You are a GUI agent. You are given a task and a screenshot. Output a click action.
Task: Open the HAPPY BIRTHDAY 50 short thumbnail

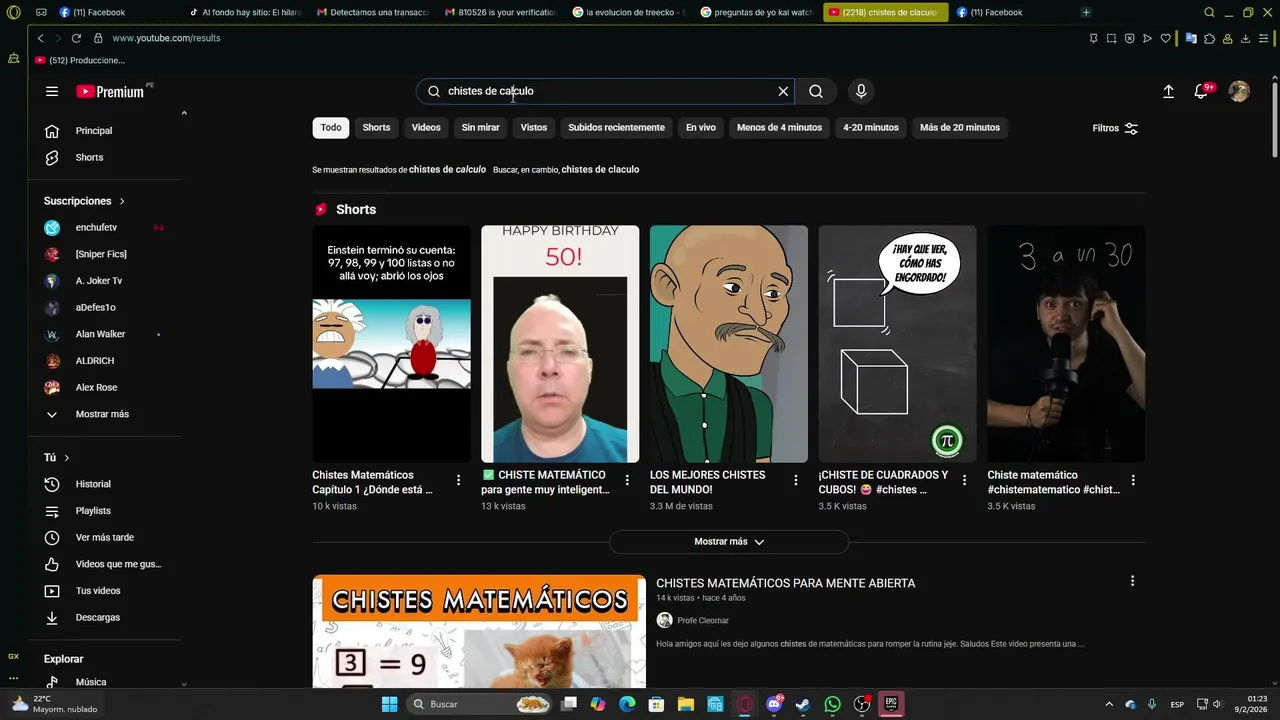pyautogui.click(x=560, y=344)
